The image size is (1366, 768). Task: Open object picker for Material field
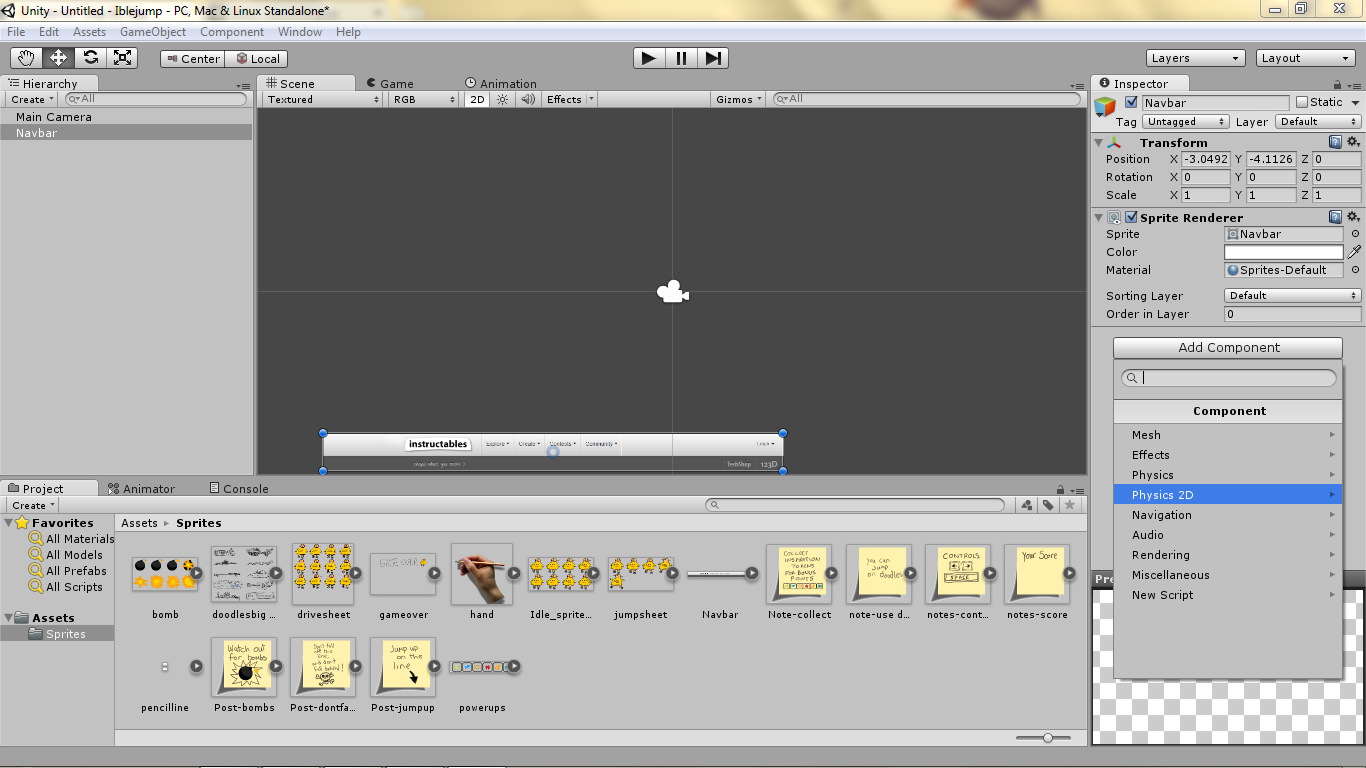pyautogui.click(x=1355, y=270)
